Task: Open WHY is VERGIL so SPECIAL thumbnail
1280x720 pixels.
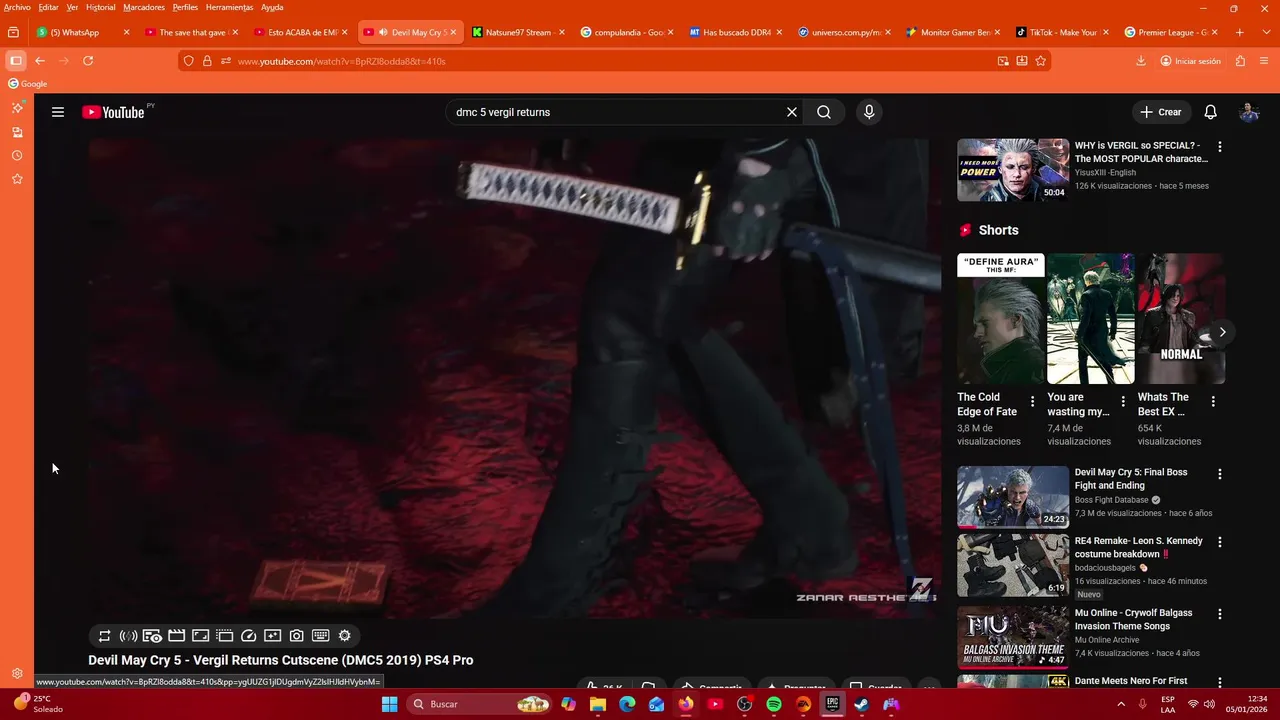Action: click(1013, 170)
